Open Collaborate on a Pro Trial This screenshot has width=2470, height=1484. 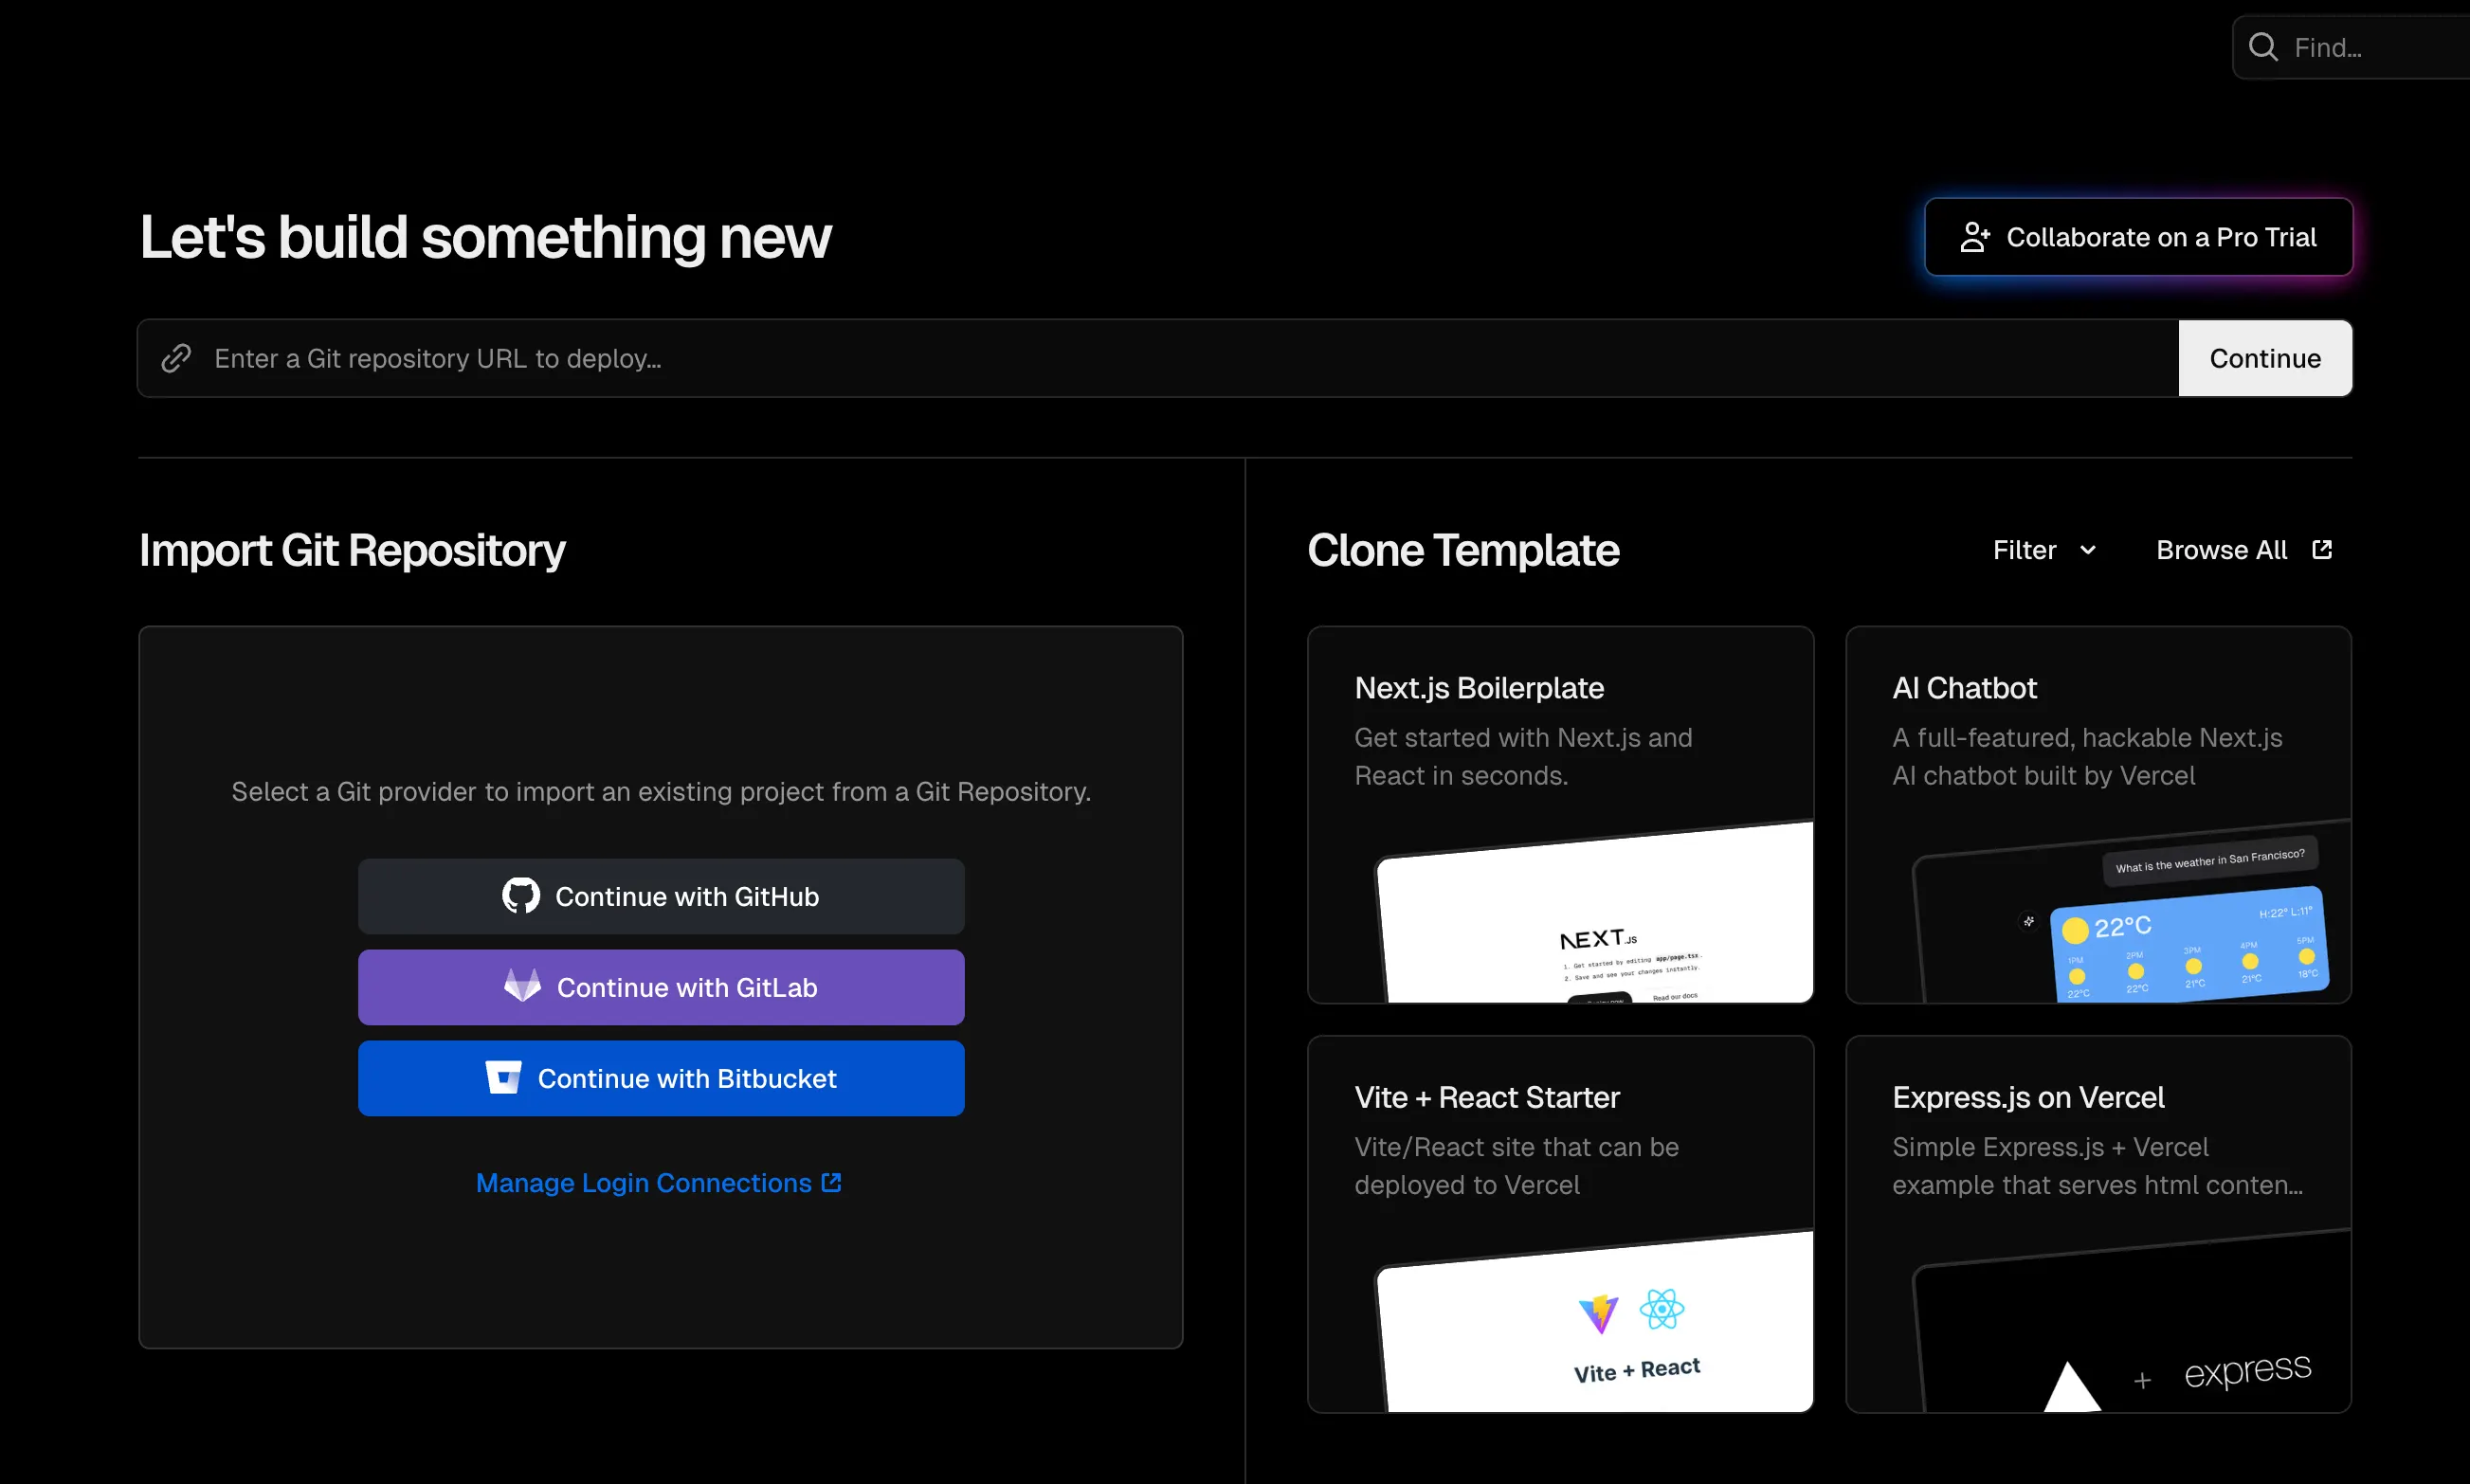click(2160, 237)
